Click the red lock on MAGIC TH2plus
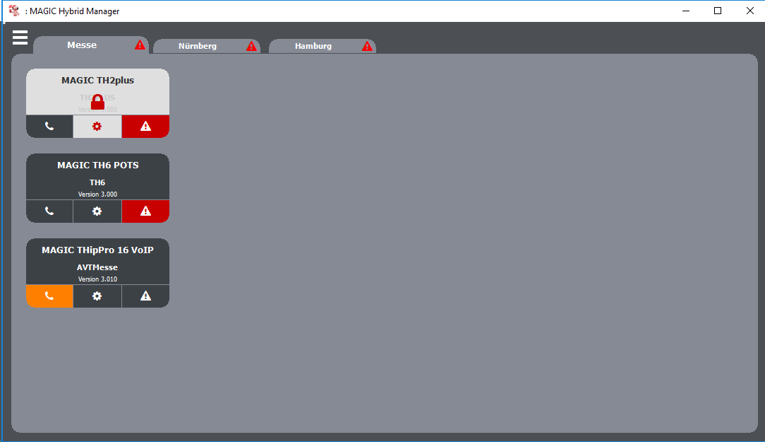The width and height of the screenshot is (765, 442). click(x=98, y=101)
